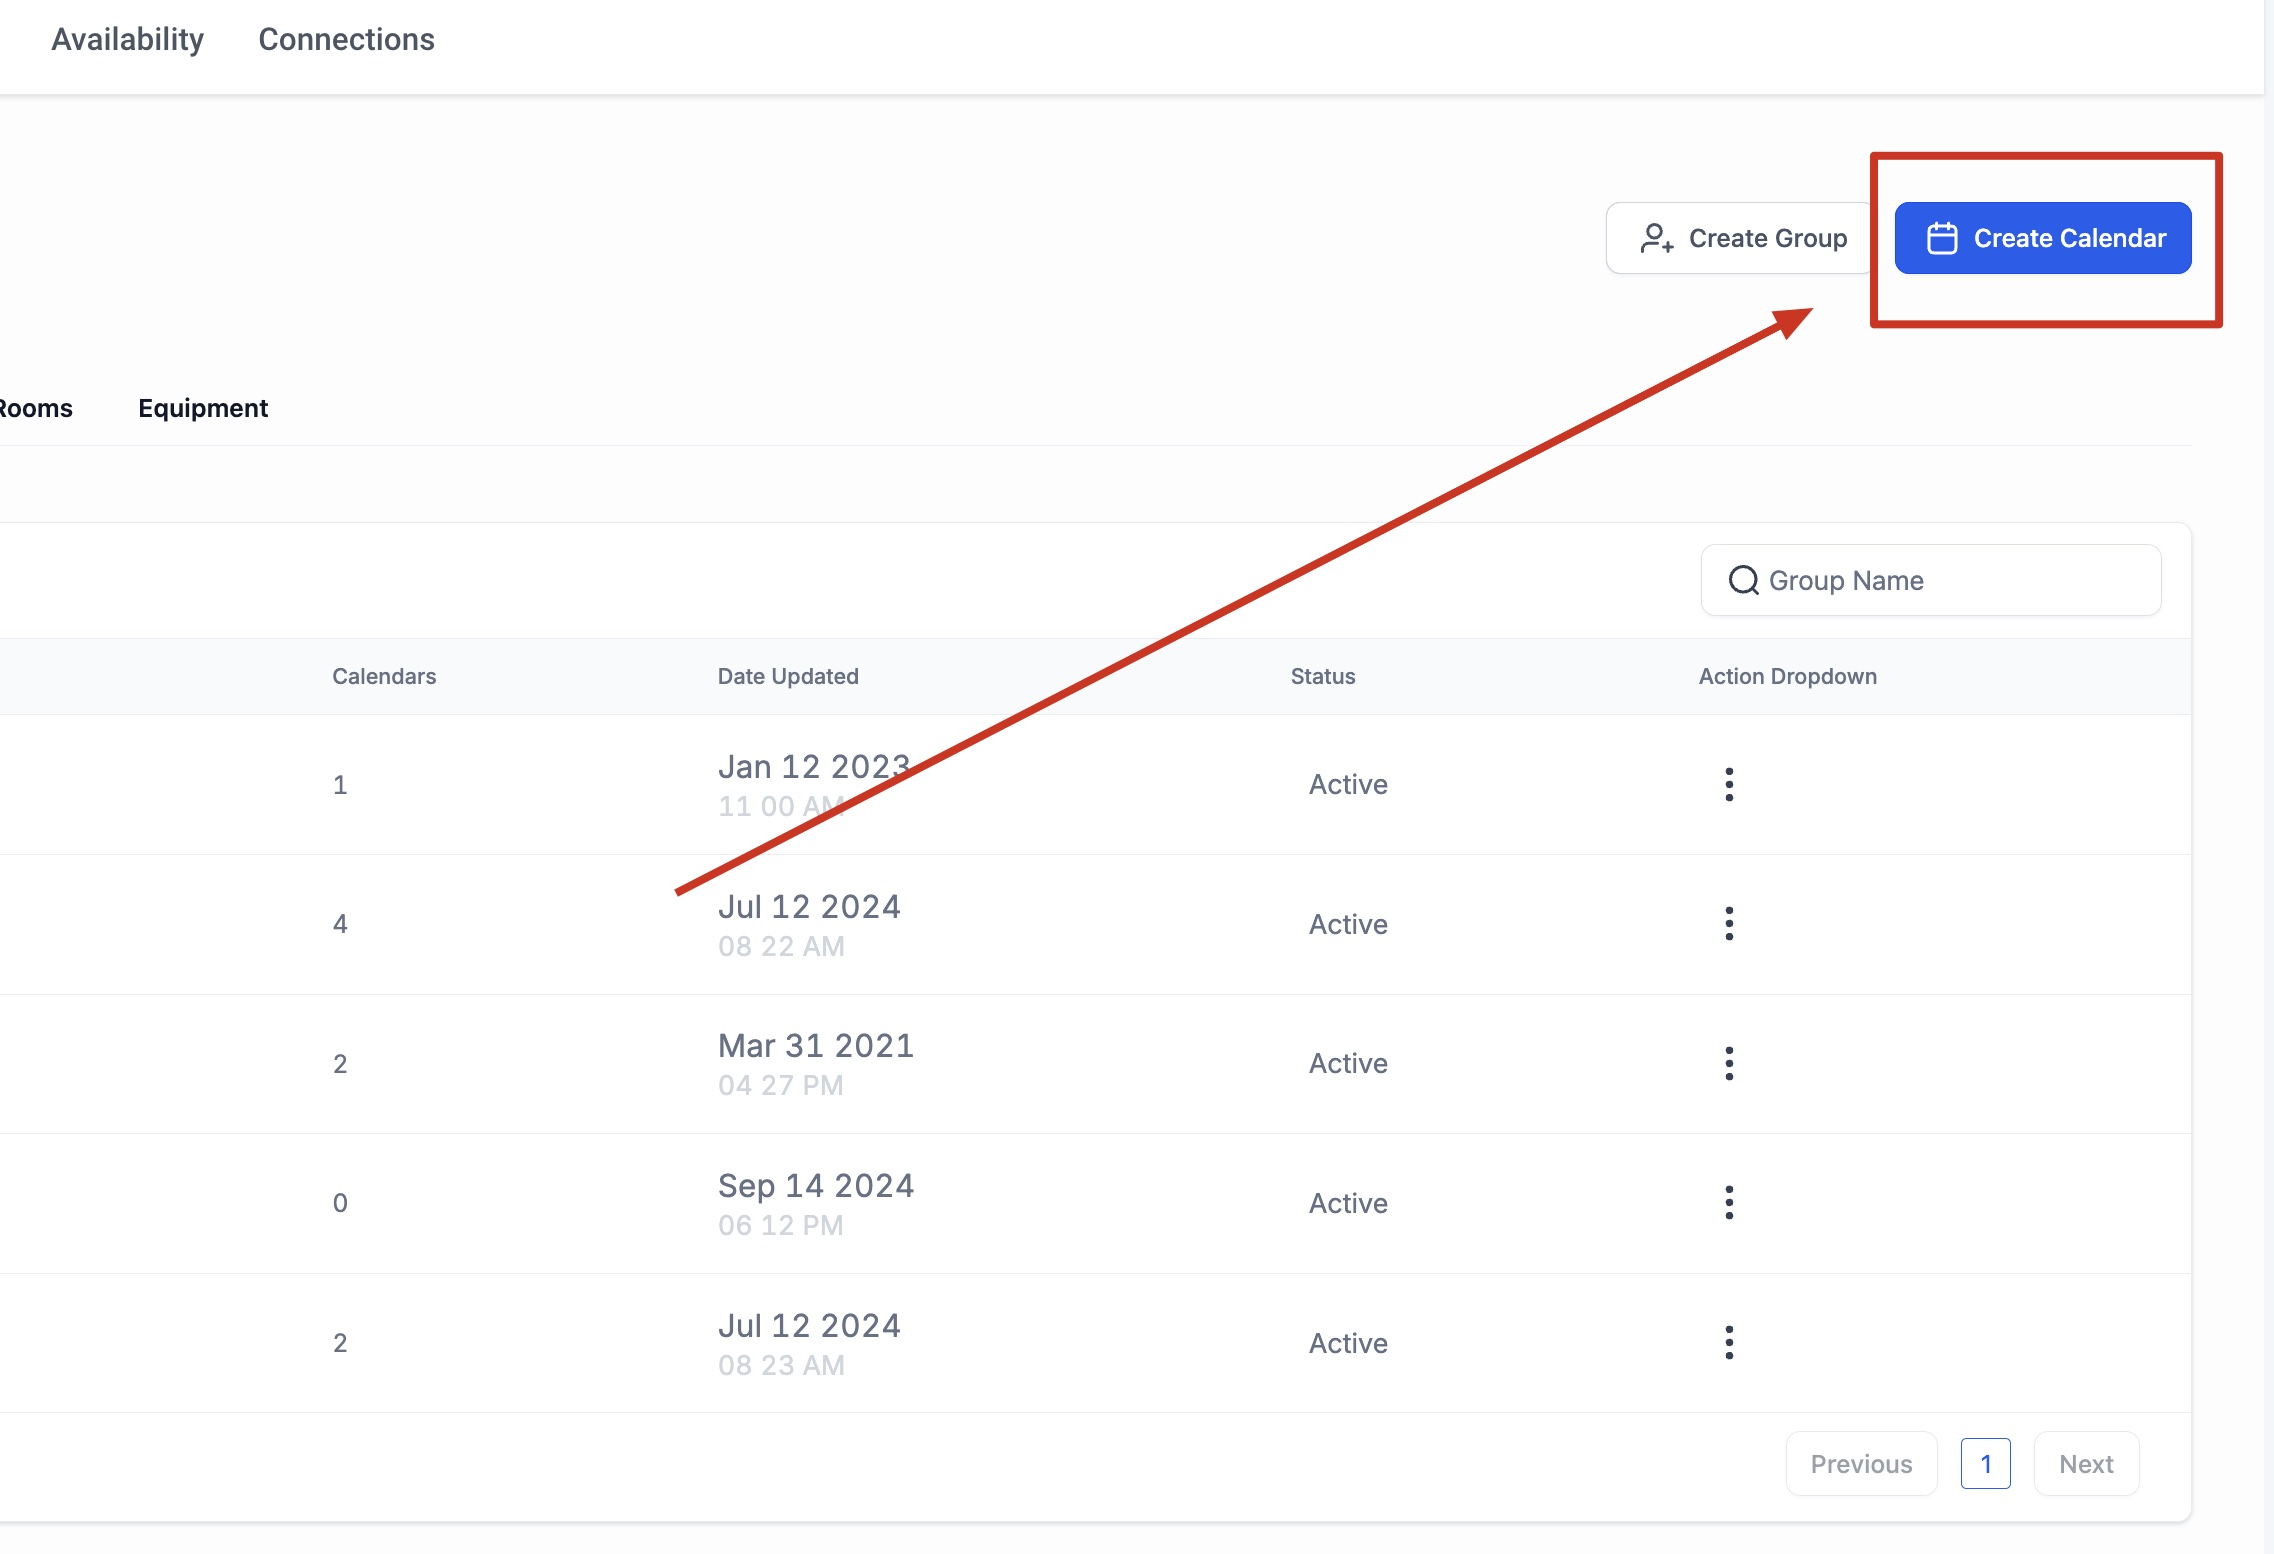2274x1554 pixels.
Task: Go to Previous page
Action: tap(1861, 1464)
